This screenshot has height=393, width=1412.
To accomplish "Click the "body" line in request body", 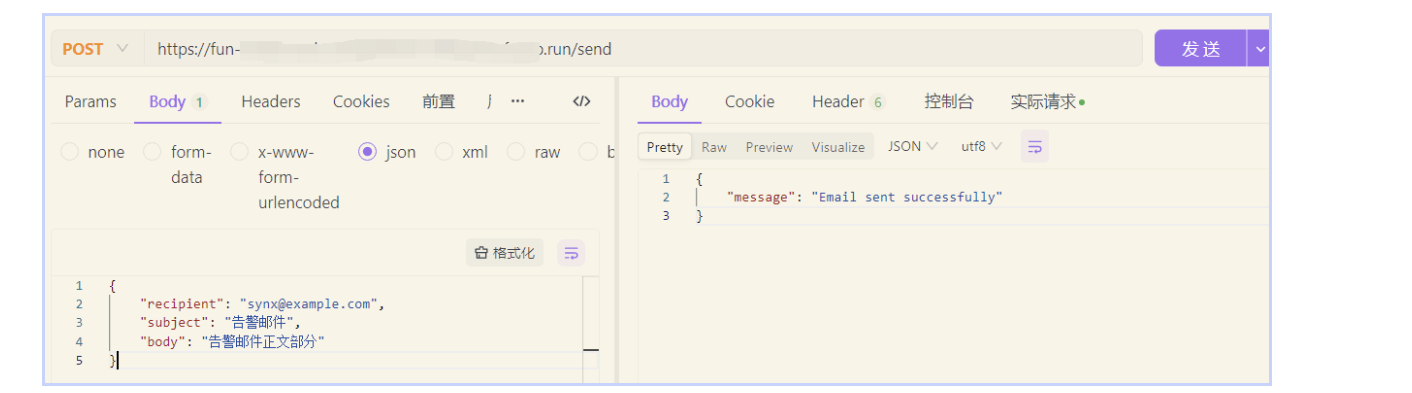I will coord(233,342).
